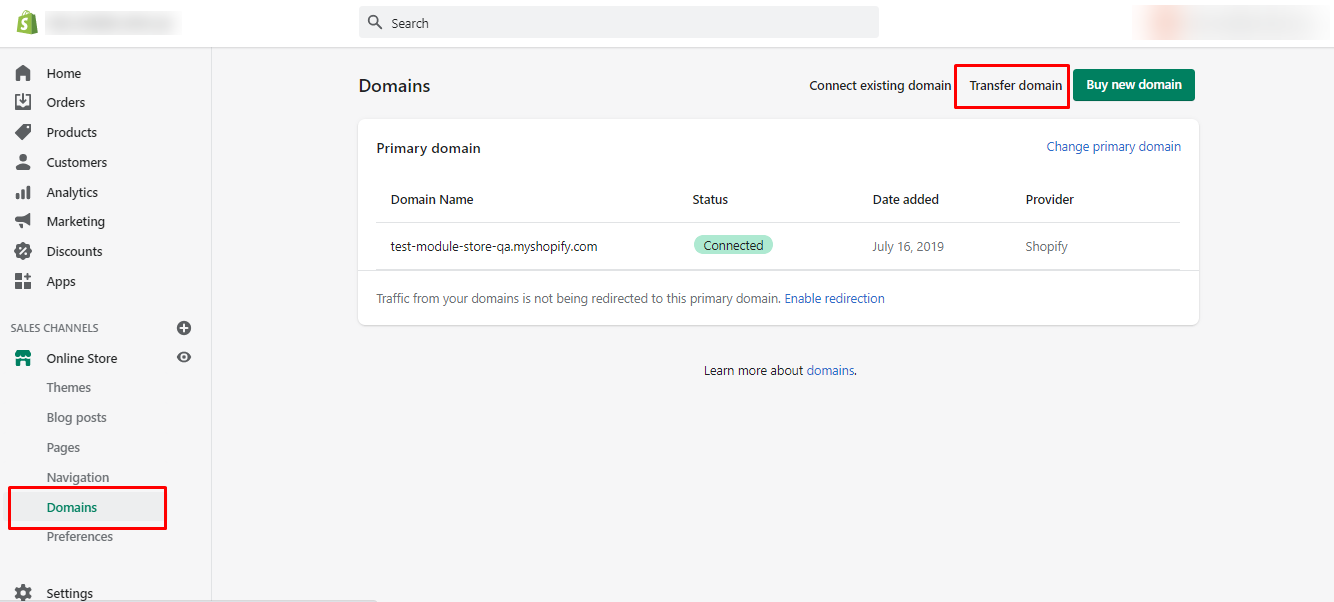This screenshot has width=1334, height=602.
Task: Click the Status column header
Action: pyautogui.click(x=710, y=199)
